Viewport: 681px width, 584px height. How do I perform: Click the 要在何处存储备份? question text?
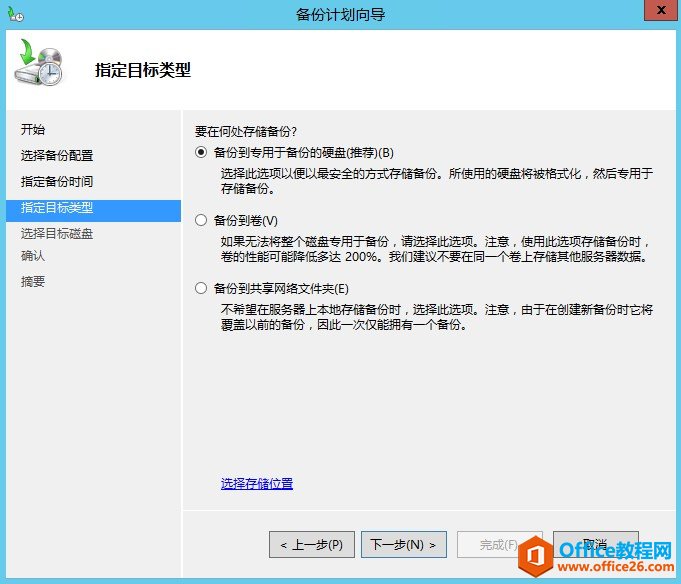coord(246,132)
